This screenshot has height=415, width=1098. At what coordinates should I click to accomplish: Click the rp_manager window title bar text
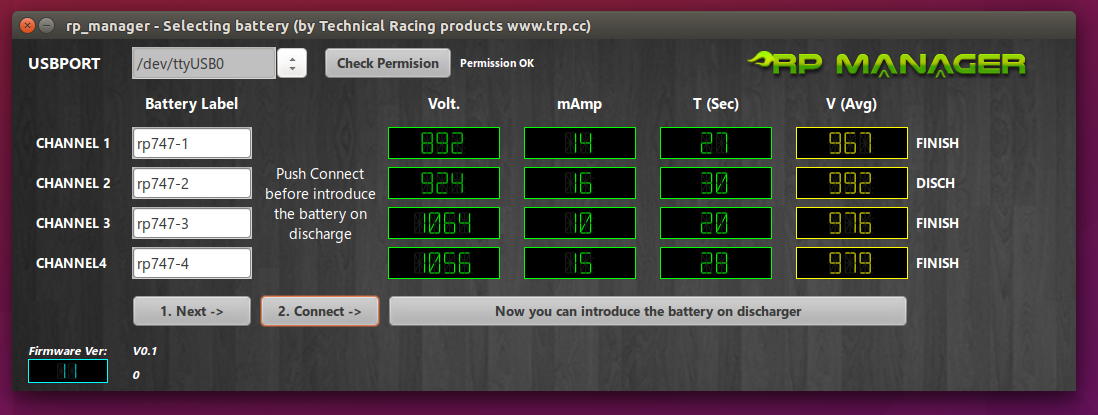point(328,26)
